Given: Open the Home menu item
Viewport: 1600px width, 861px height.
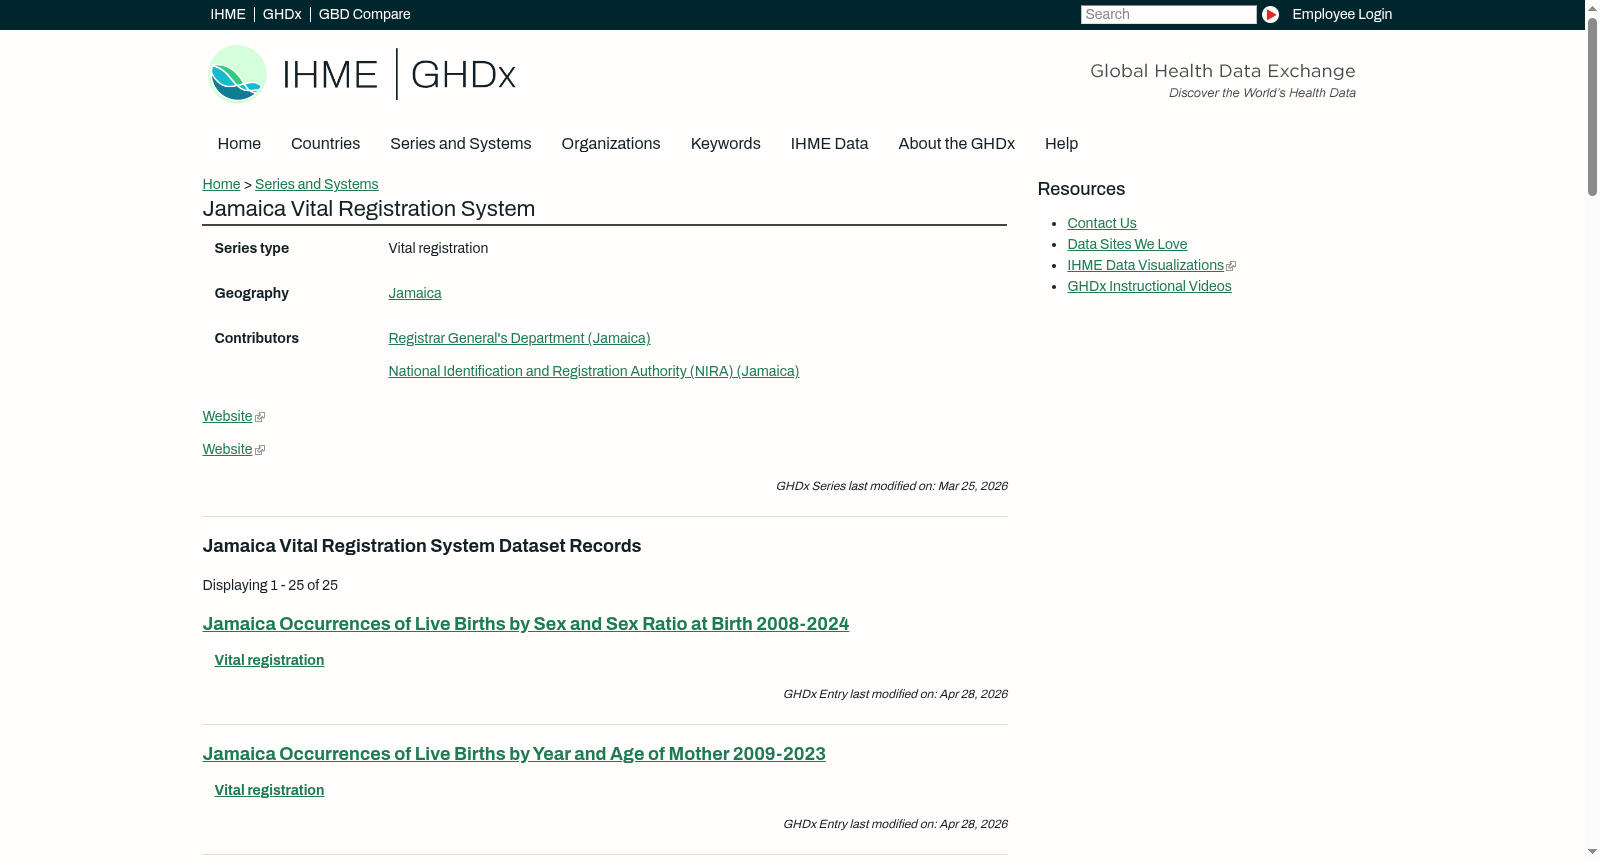Looking at the screenshot, I should click(x=239, y=144).
